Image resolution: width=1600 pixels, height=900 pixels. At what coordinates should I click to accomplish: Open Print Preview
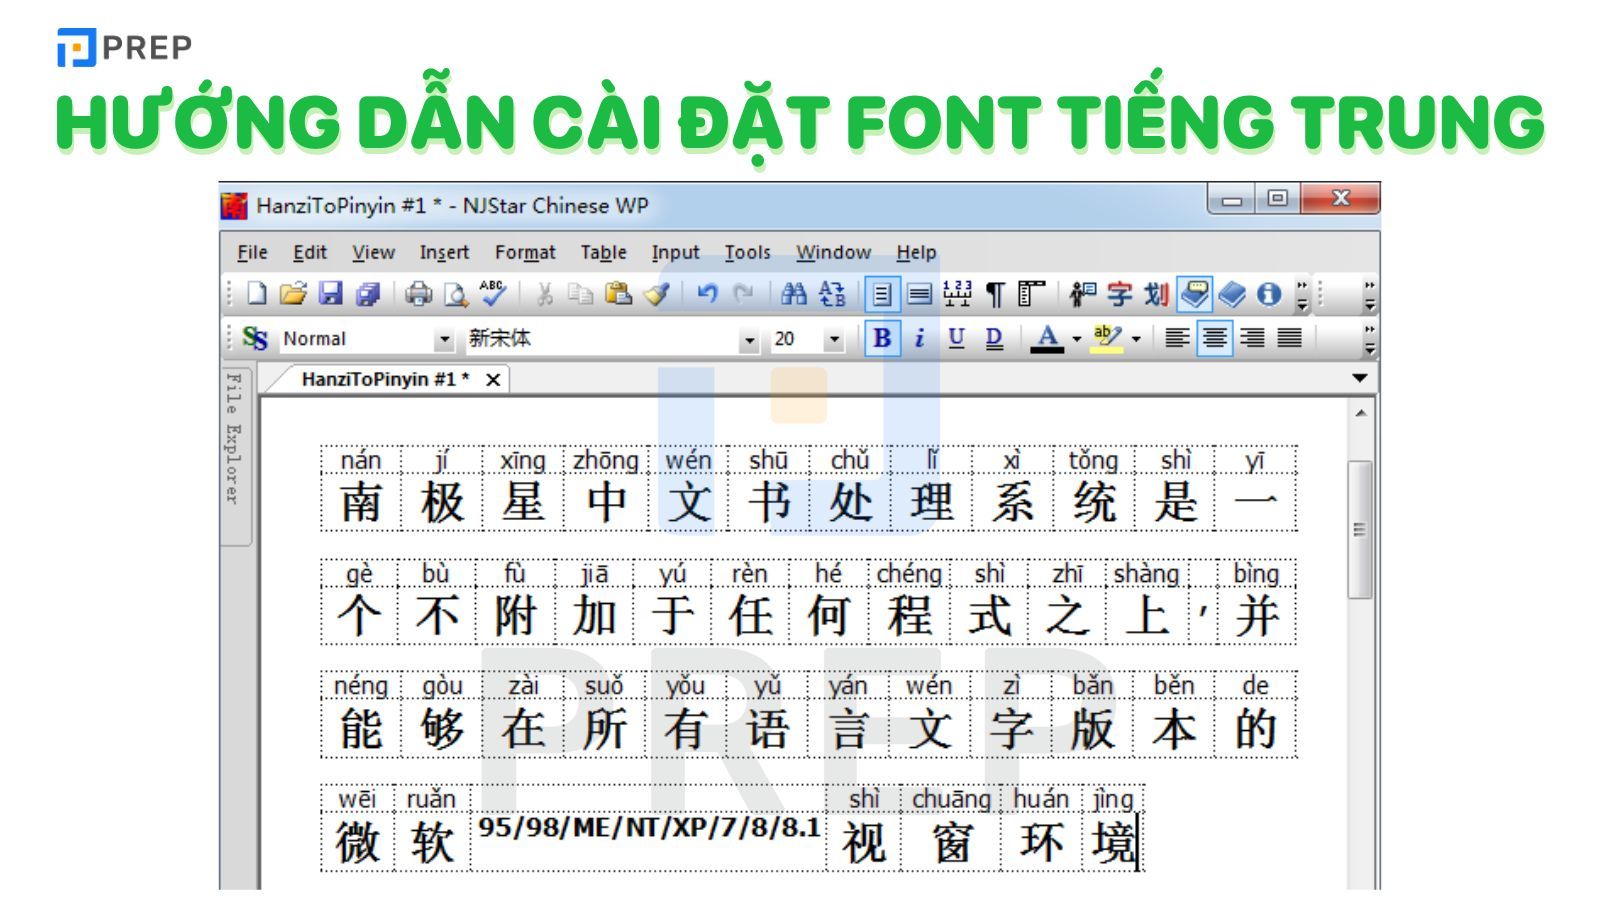pos(455,292)
